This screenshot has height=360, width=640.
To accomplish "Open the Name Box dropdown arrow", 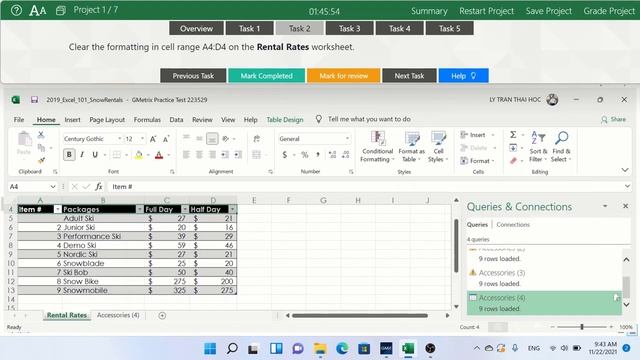I will pos(53,187).
